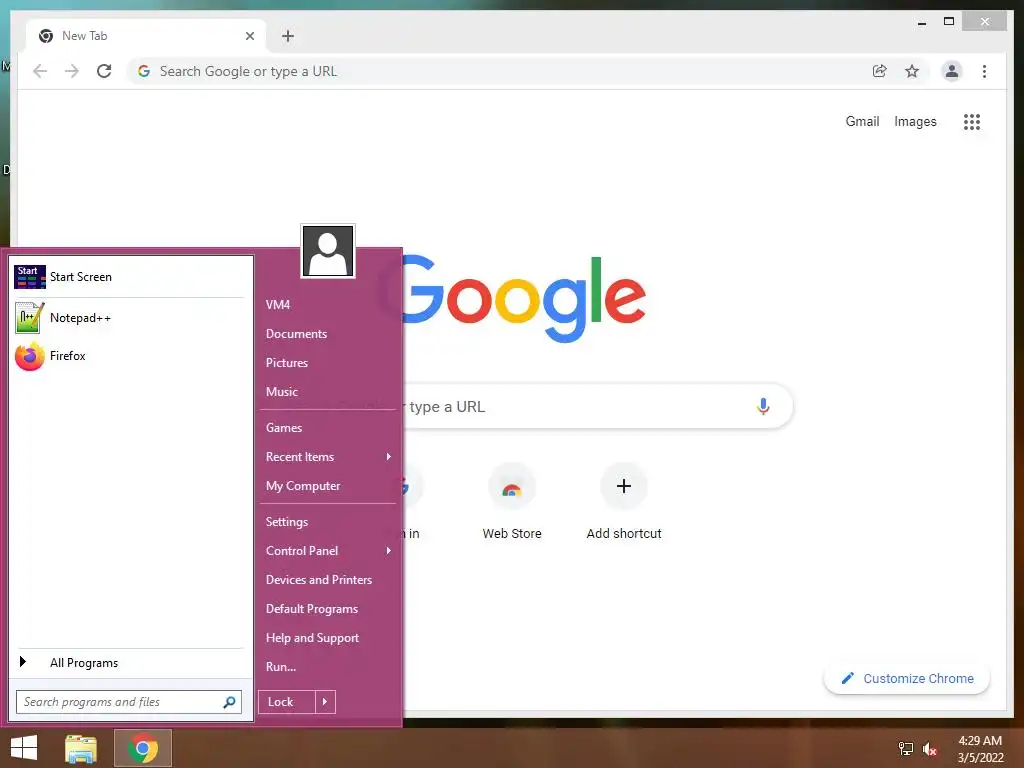Screen dimensions: 1024x768
Task: Open Chrome three-dot menu
Action: (984, 71)
